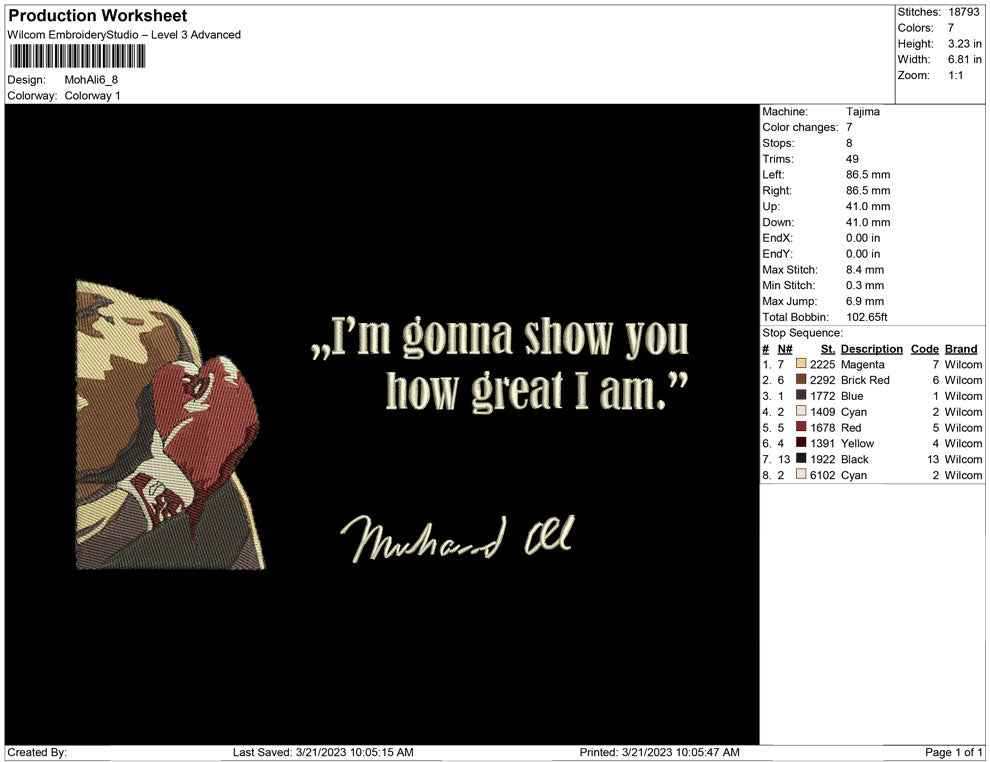Choose the Black 1922 color swatch
Viewport: 990px width, 762px height.
click(801, 458)
